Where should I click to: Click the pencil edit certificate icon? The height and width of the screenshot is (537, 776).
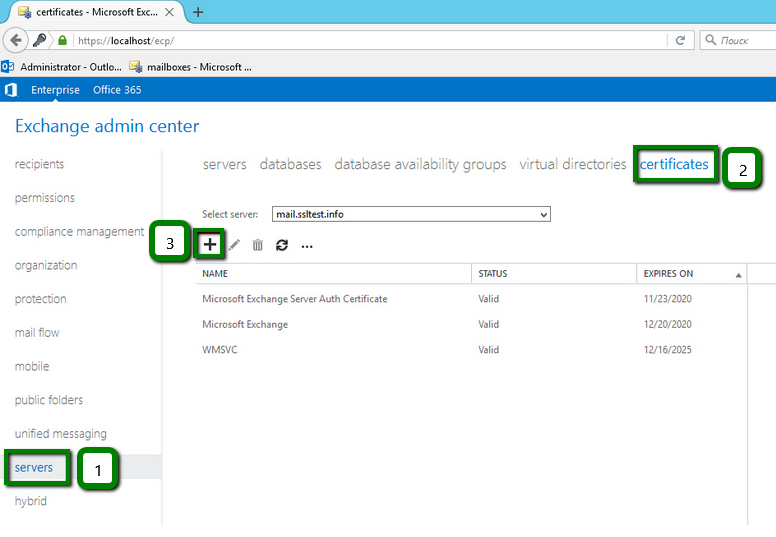[234, 244]
